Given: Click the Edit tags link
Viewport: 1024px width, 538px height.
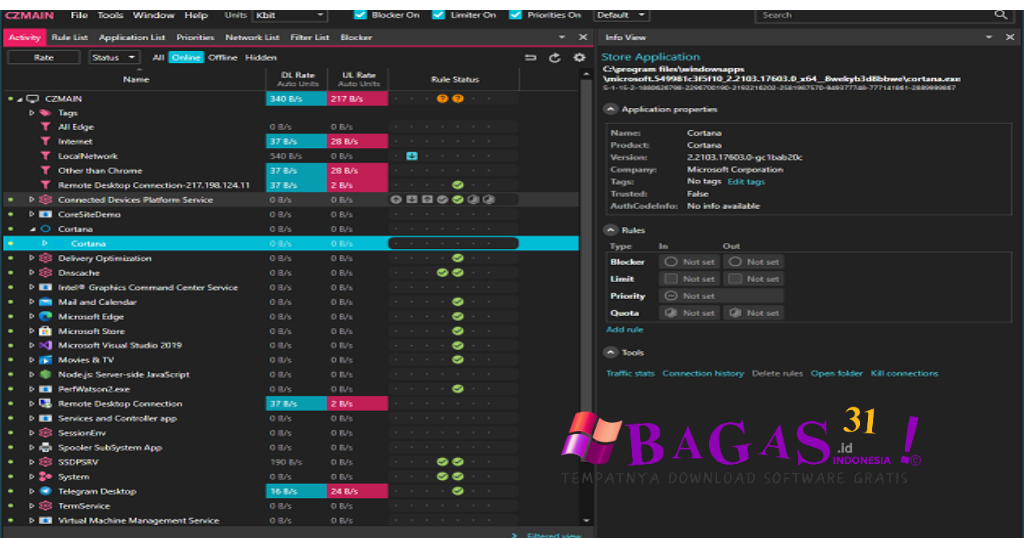Looking at the screenshot, I should click(746, 182).
